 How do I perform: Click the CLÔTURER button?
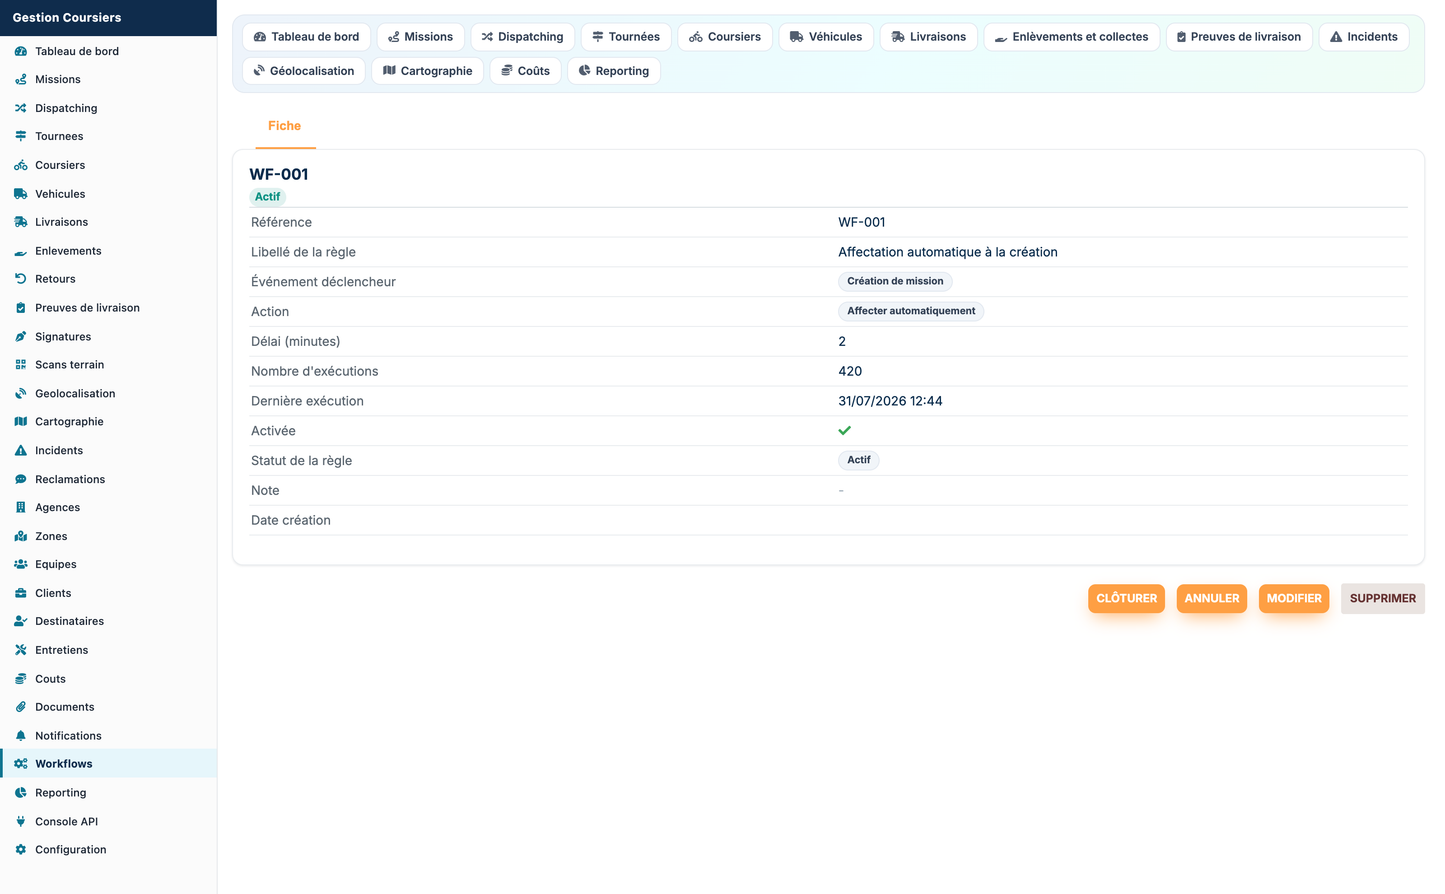point(1126,598)
